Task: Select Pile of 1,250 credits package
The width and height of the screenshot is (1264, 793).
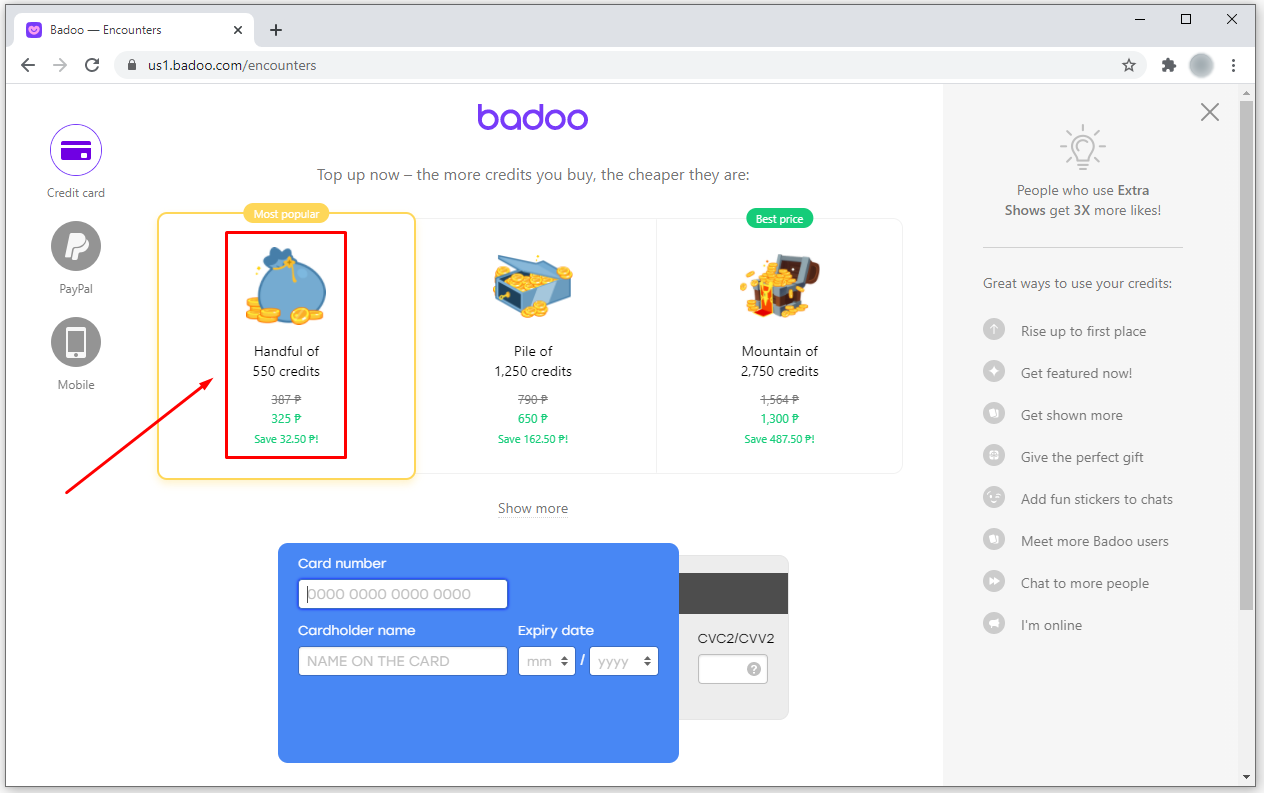Action: tap(533, 345)
